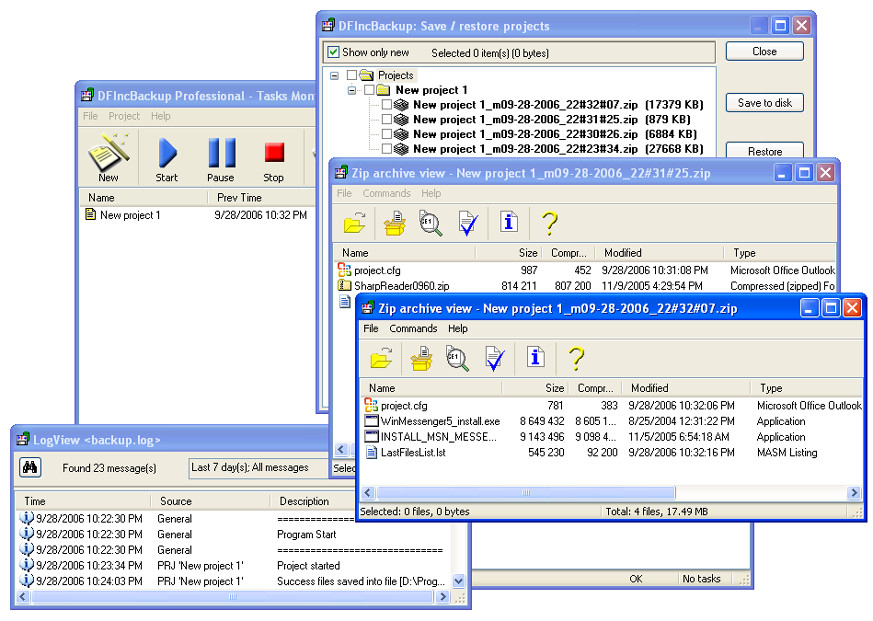873x621 pixels.
Task: Check the Projects root checkbox
Action: coord(351,75)
